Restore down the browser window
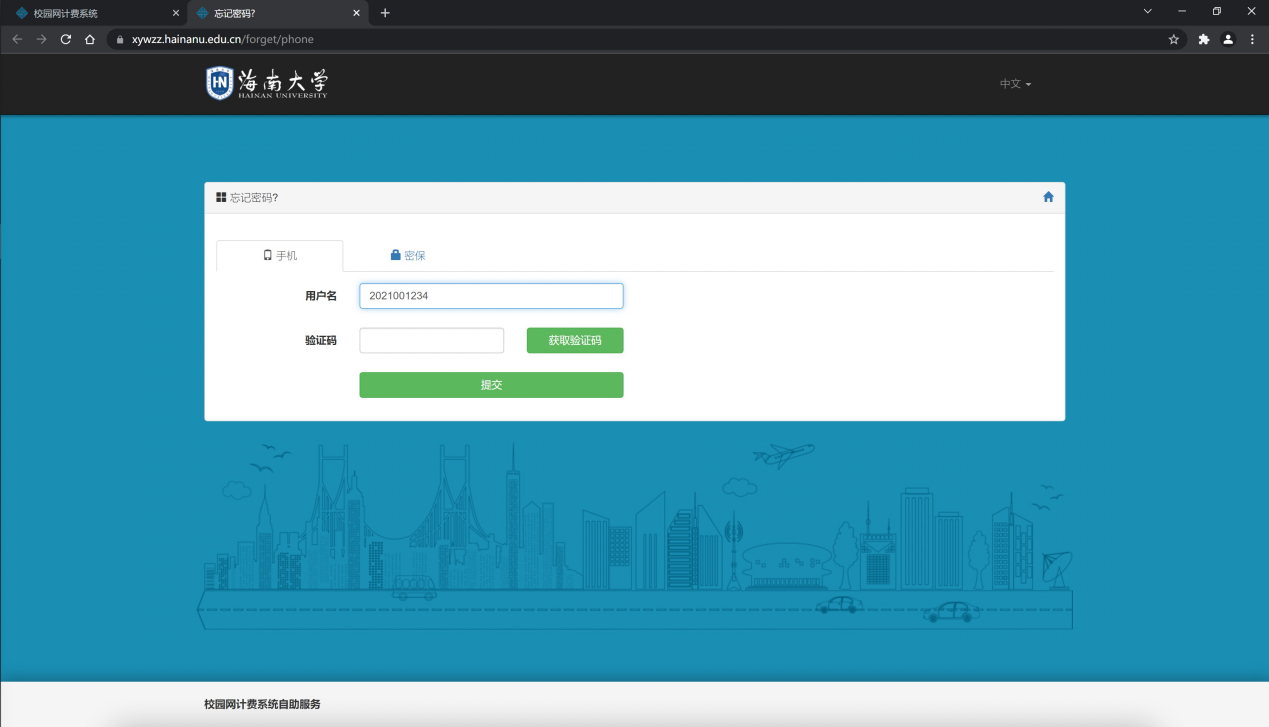The image size is (1269, 727). [x=1217, y=11]
